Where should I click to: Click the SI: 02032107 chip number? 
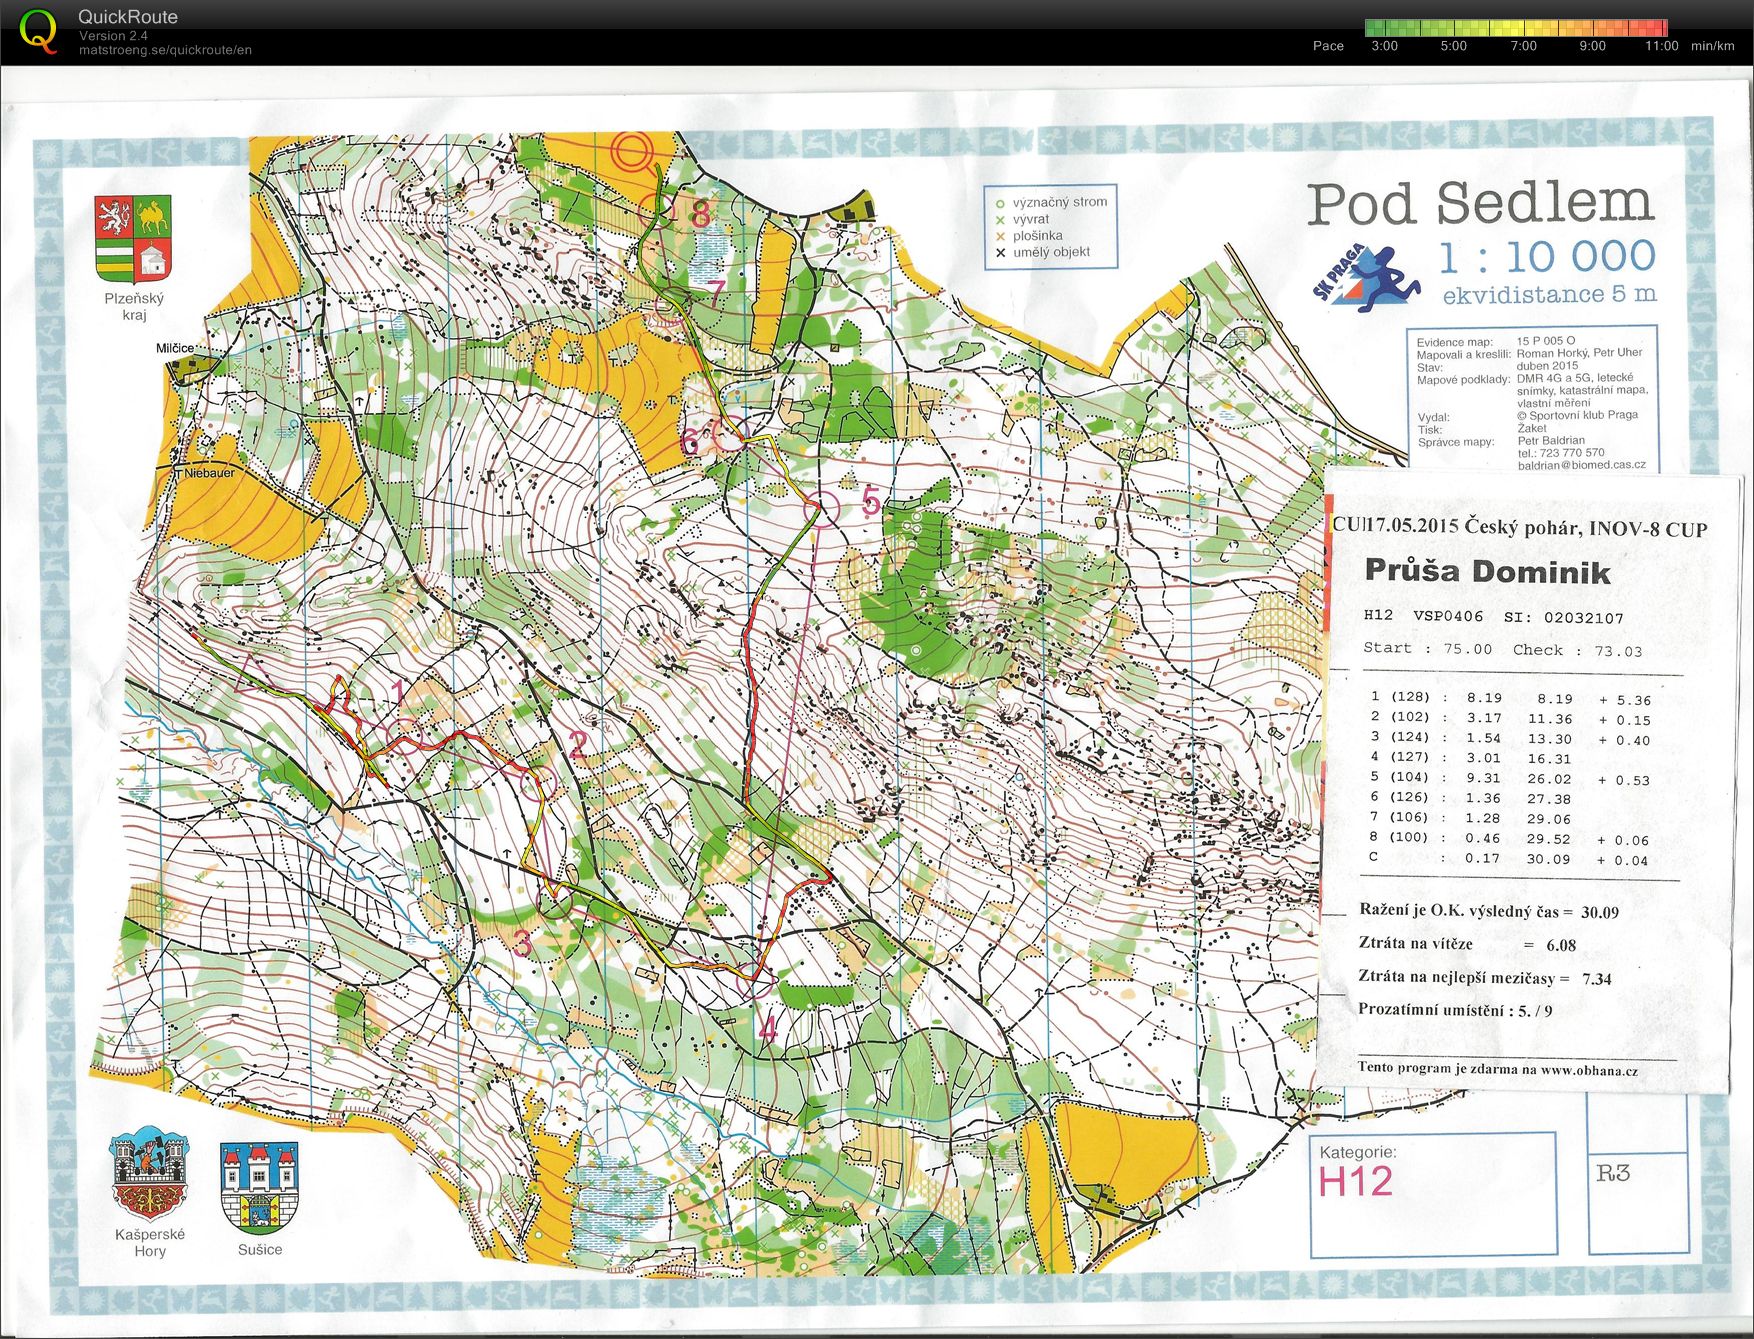coord(1563,618)
